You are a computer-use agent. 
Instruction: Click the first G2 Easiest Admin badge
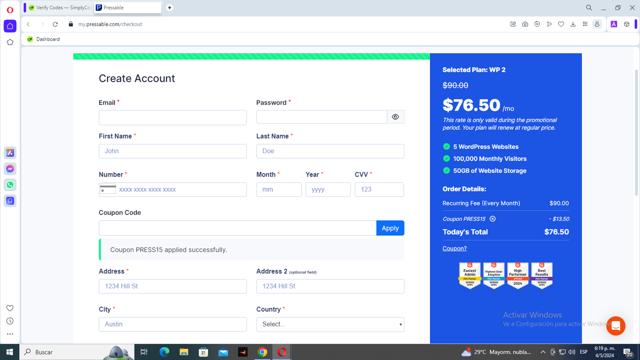tap(469, 276)
